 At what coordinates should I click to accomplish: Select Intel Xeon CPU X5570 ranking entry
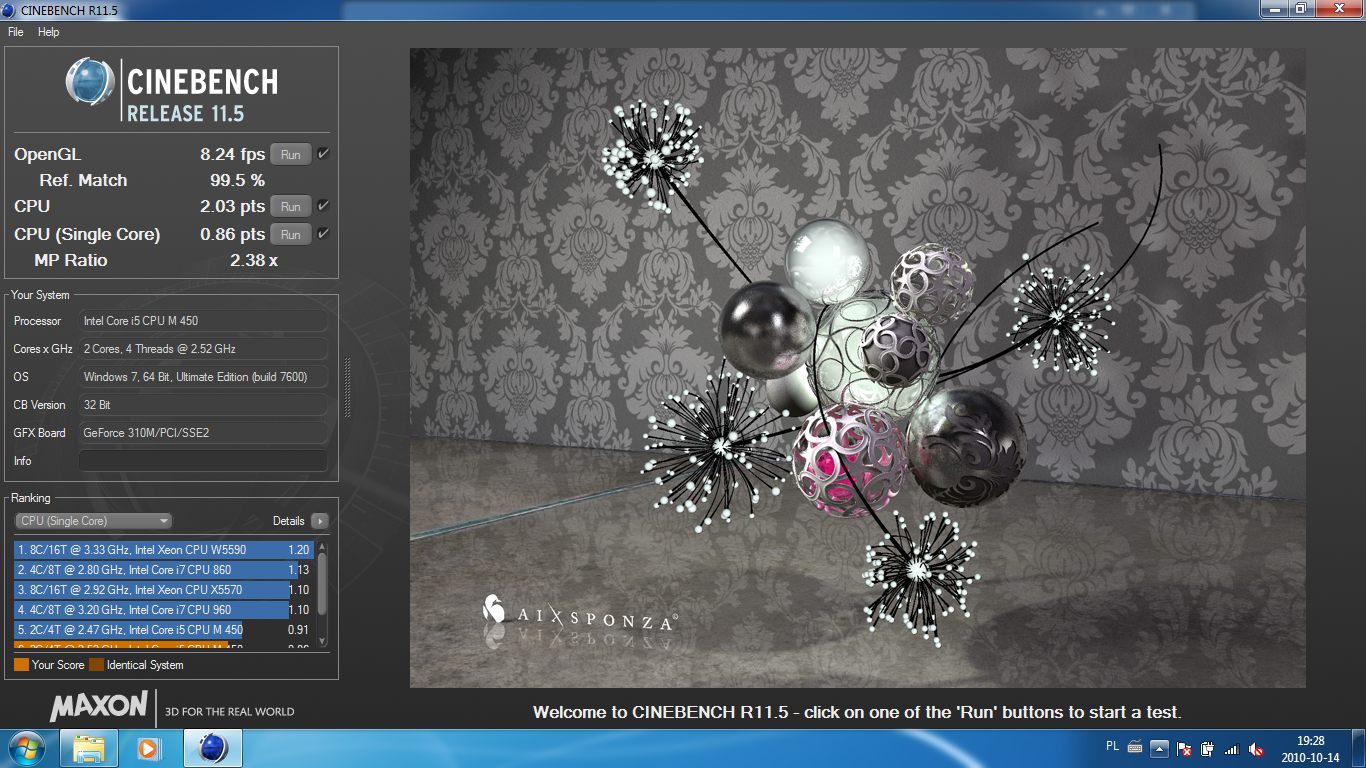click(x=164, y=590)
